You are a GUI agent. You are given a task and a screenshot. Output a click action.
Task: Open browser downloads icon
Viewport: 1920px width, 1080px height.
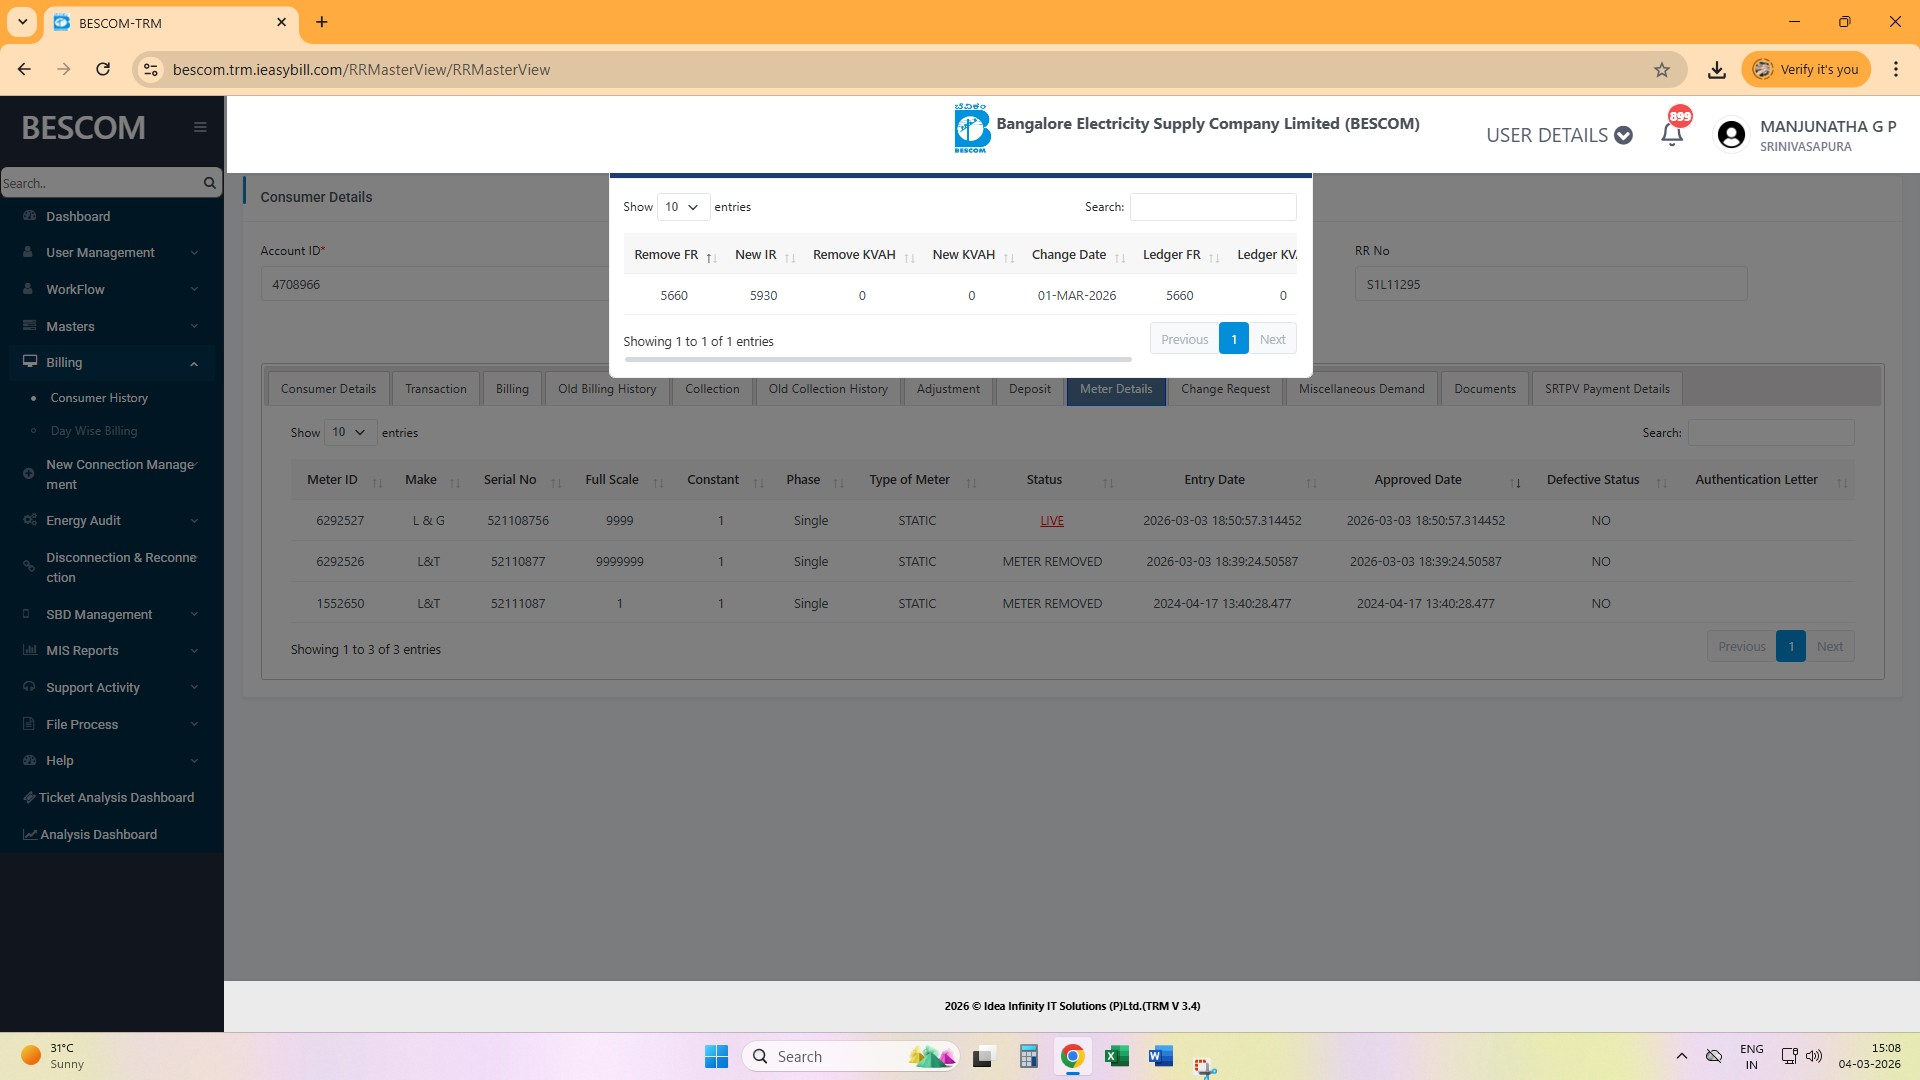[x=1716, y=69]
